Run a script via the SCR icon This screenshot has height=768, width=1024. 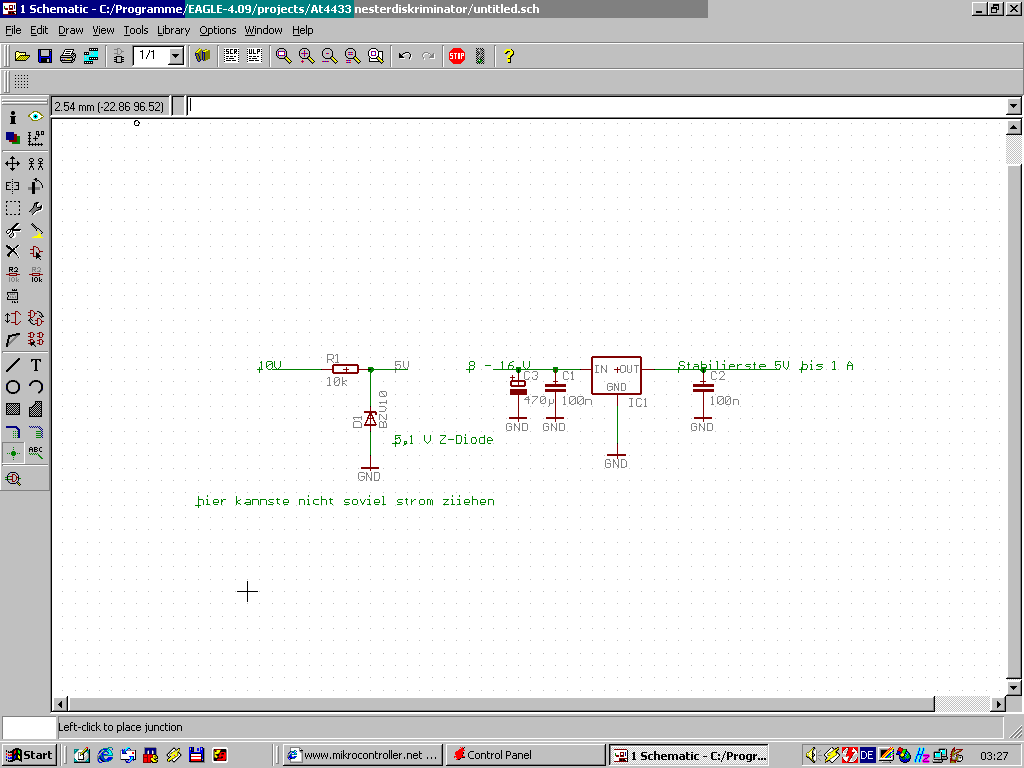point(231,56)
